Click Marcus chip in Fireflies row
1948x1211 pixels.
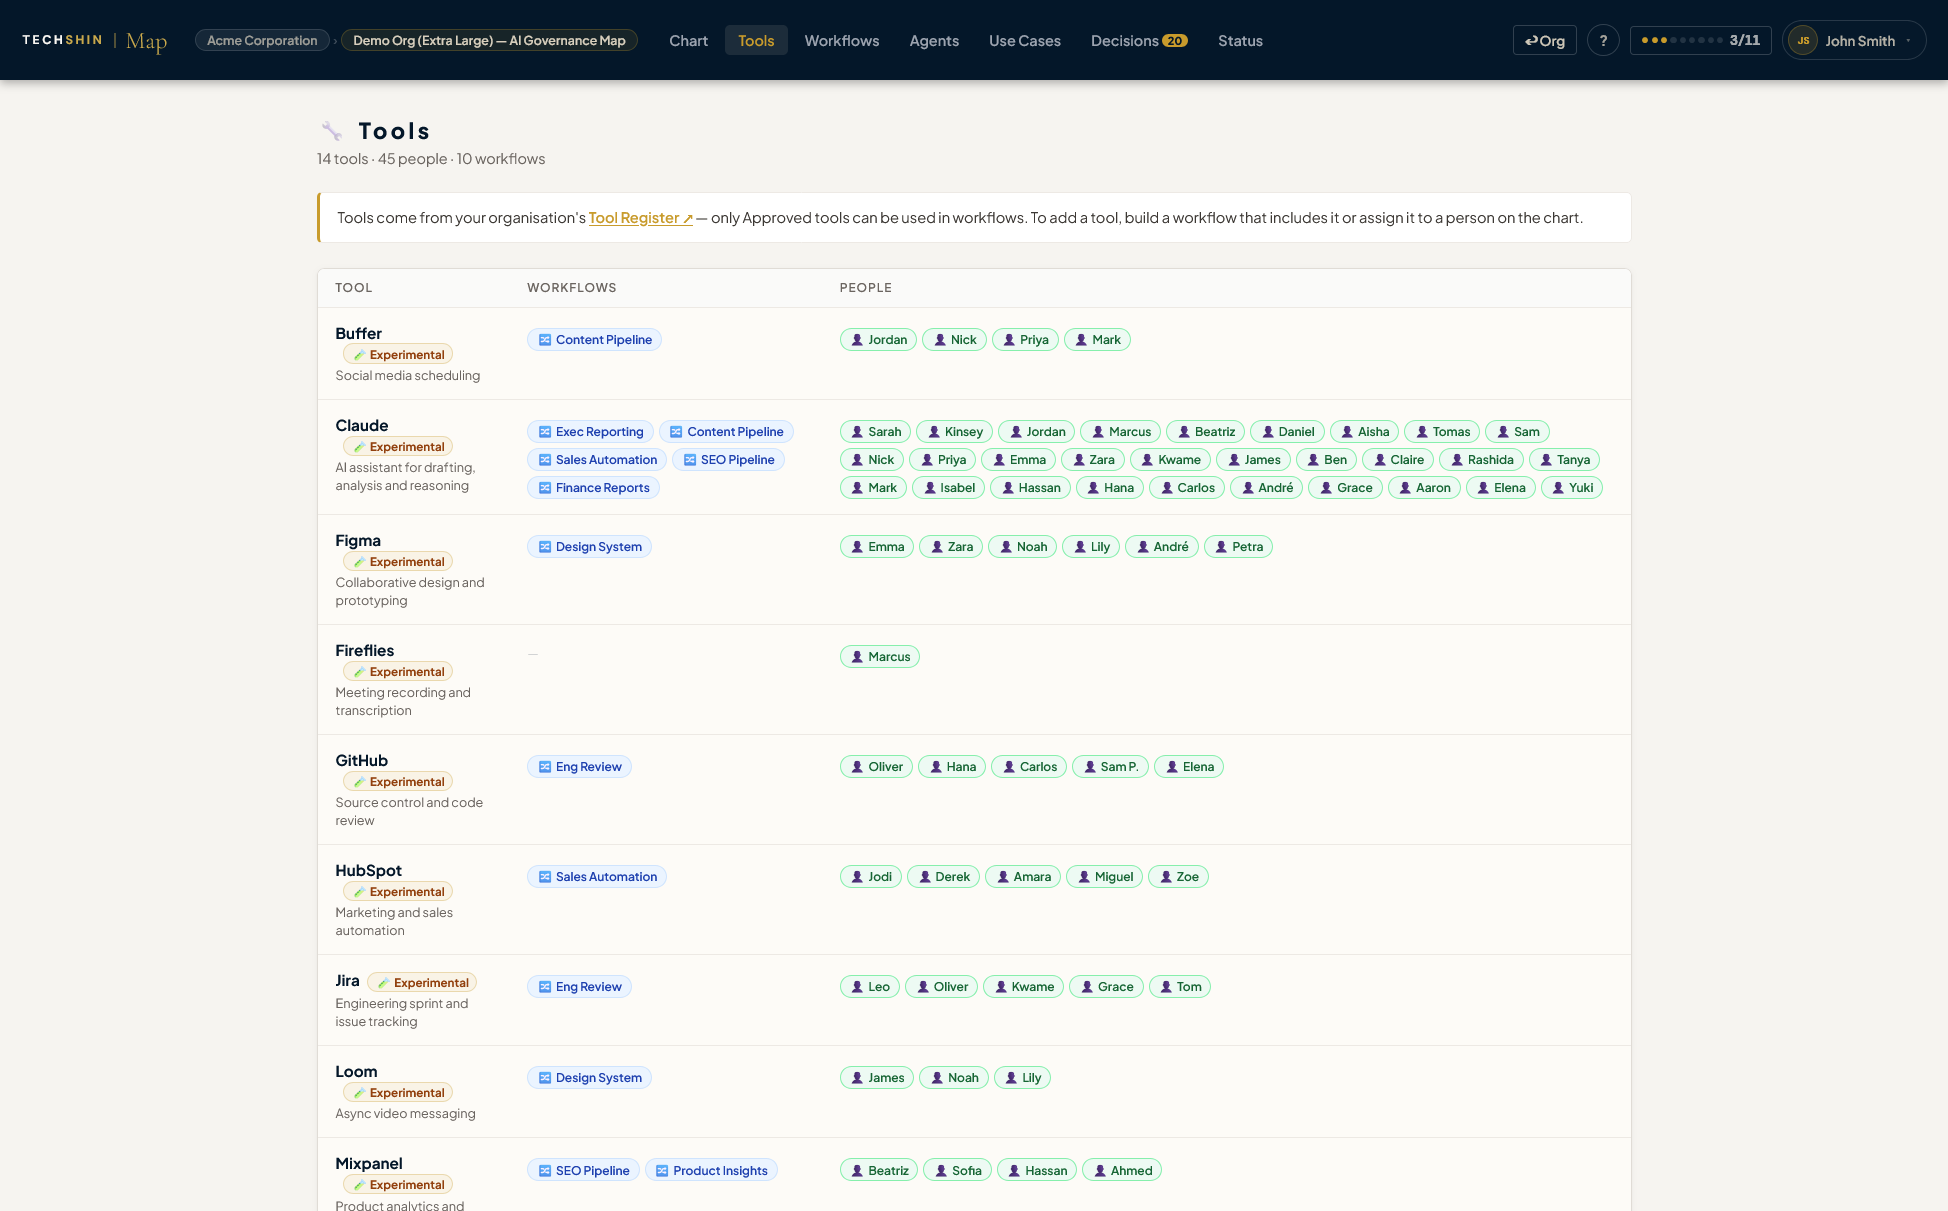(x=879, y=657)
